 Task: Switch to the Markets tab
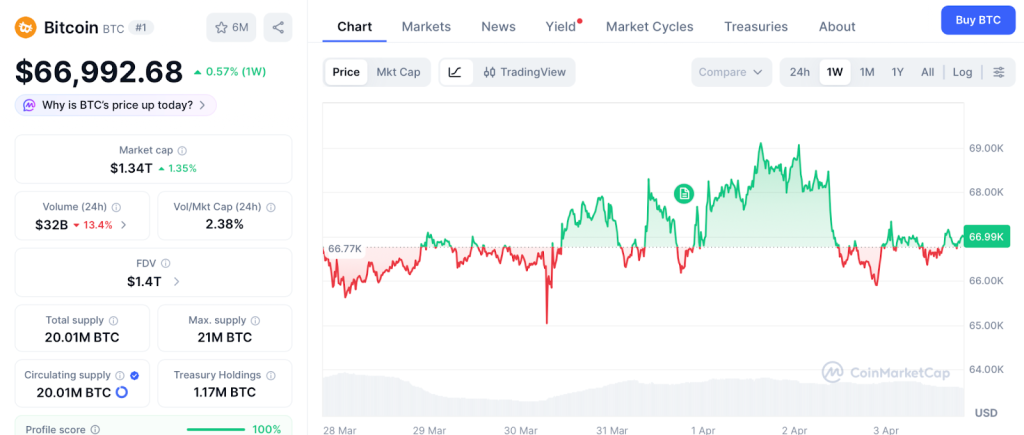point(426,27)
